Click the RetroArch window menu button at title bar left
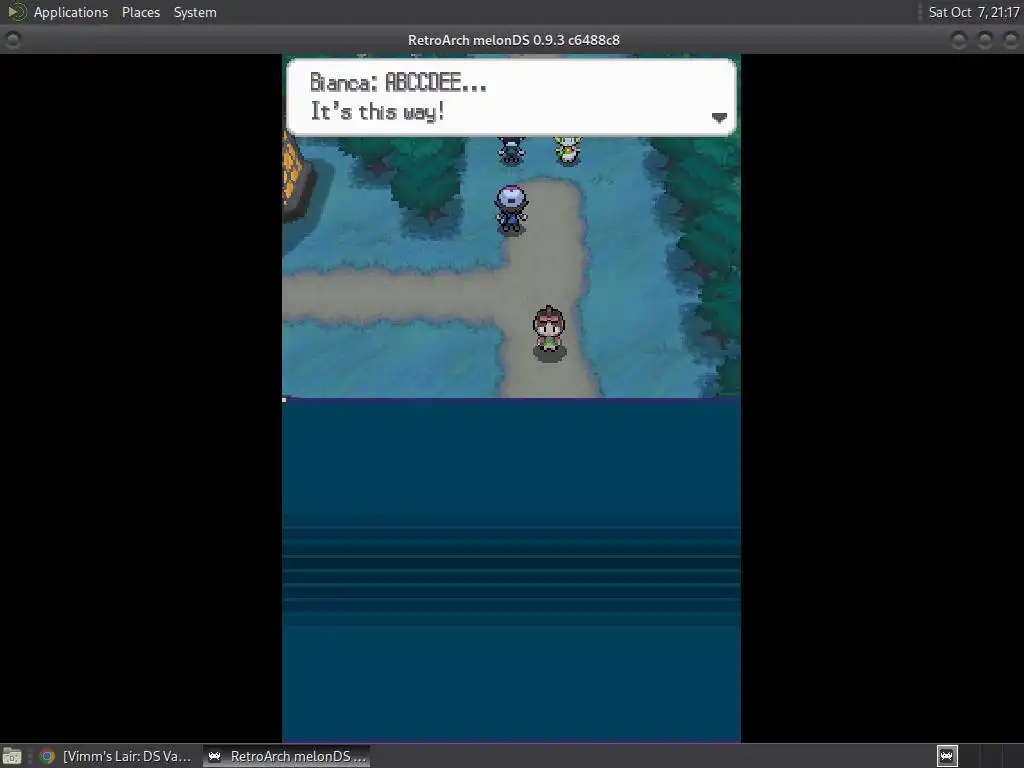This screenshot has height=768, width=1024. tap(12, 40)
